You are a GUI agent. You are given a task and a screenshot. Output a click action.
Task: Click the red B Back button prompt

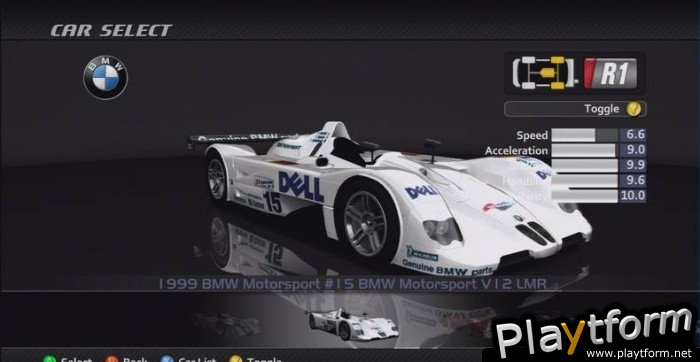click(x=126, y=359)
